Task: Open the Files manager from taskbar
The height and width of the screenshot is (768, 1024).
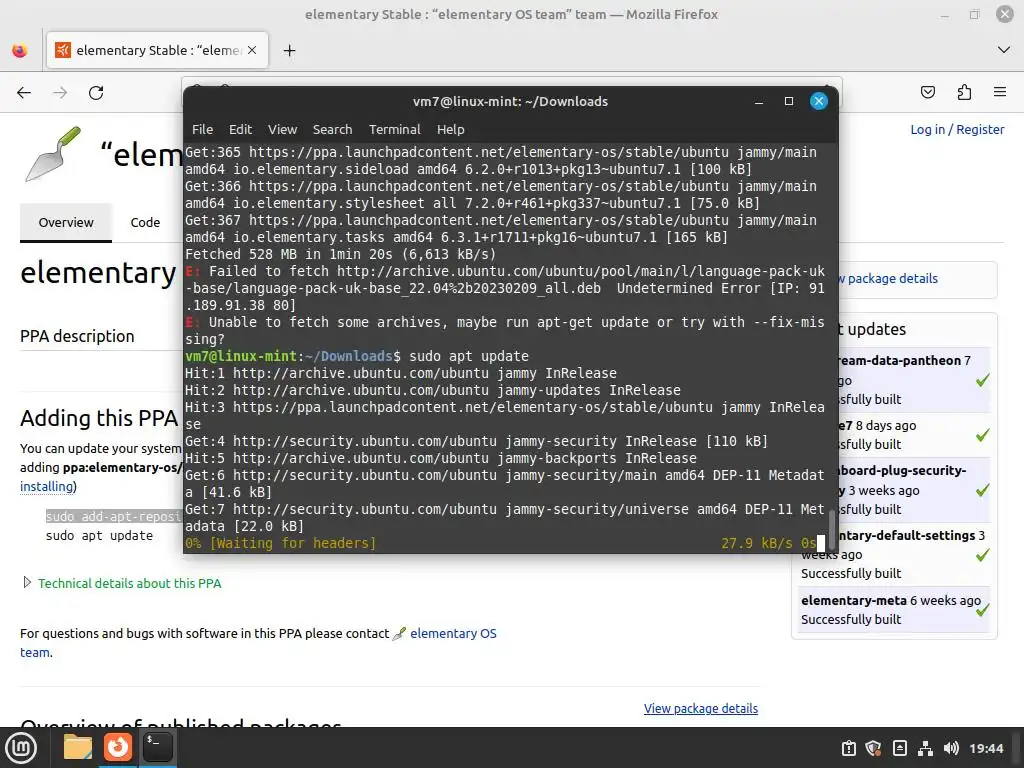Action: 78,747
